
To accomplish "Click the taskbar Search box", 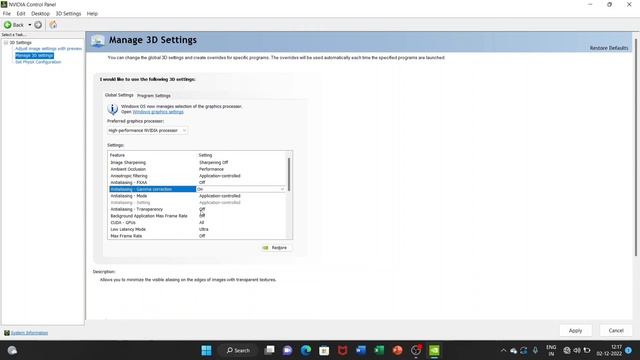I will tap(238, 350).
